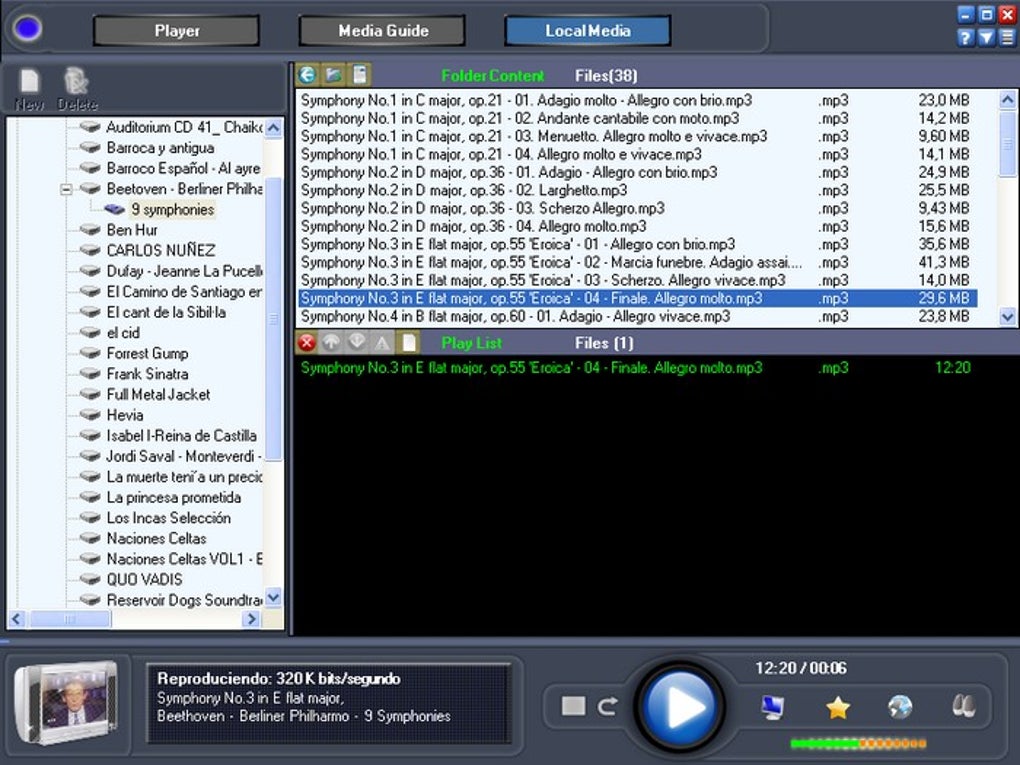
Task: Click the 12:20 / 00:06 time display
Action: tap(801, 668)
